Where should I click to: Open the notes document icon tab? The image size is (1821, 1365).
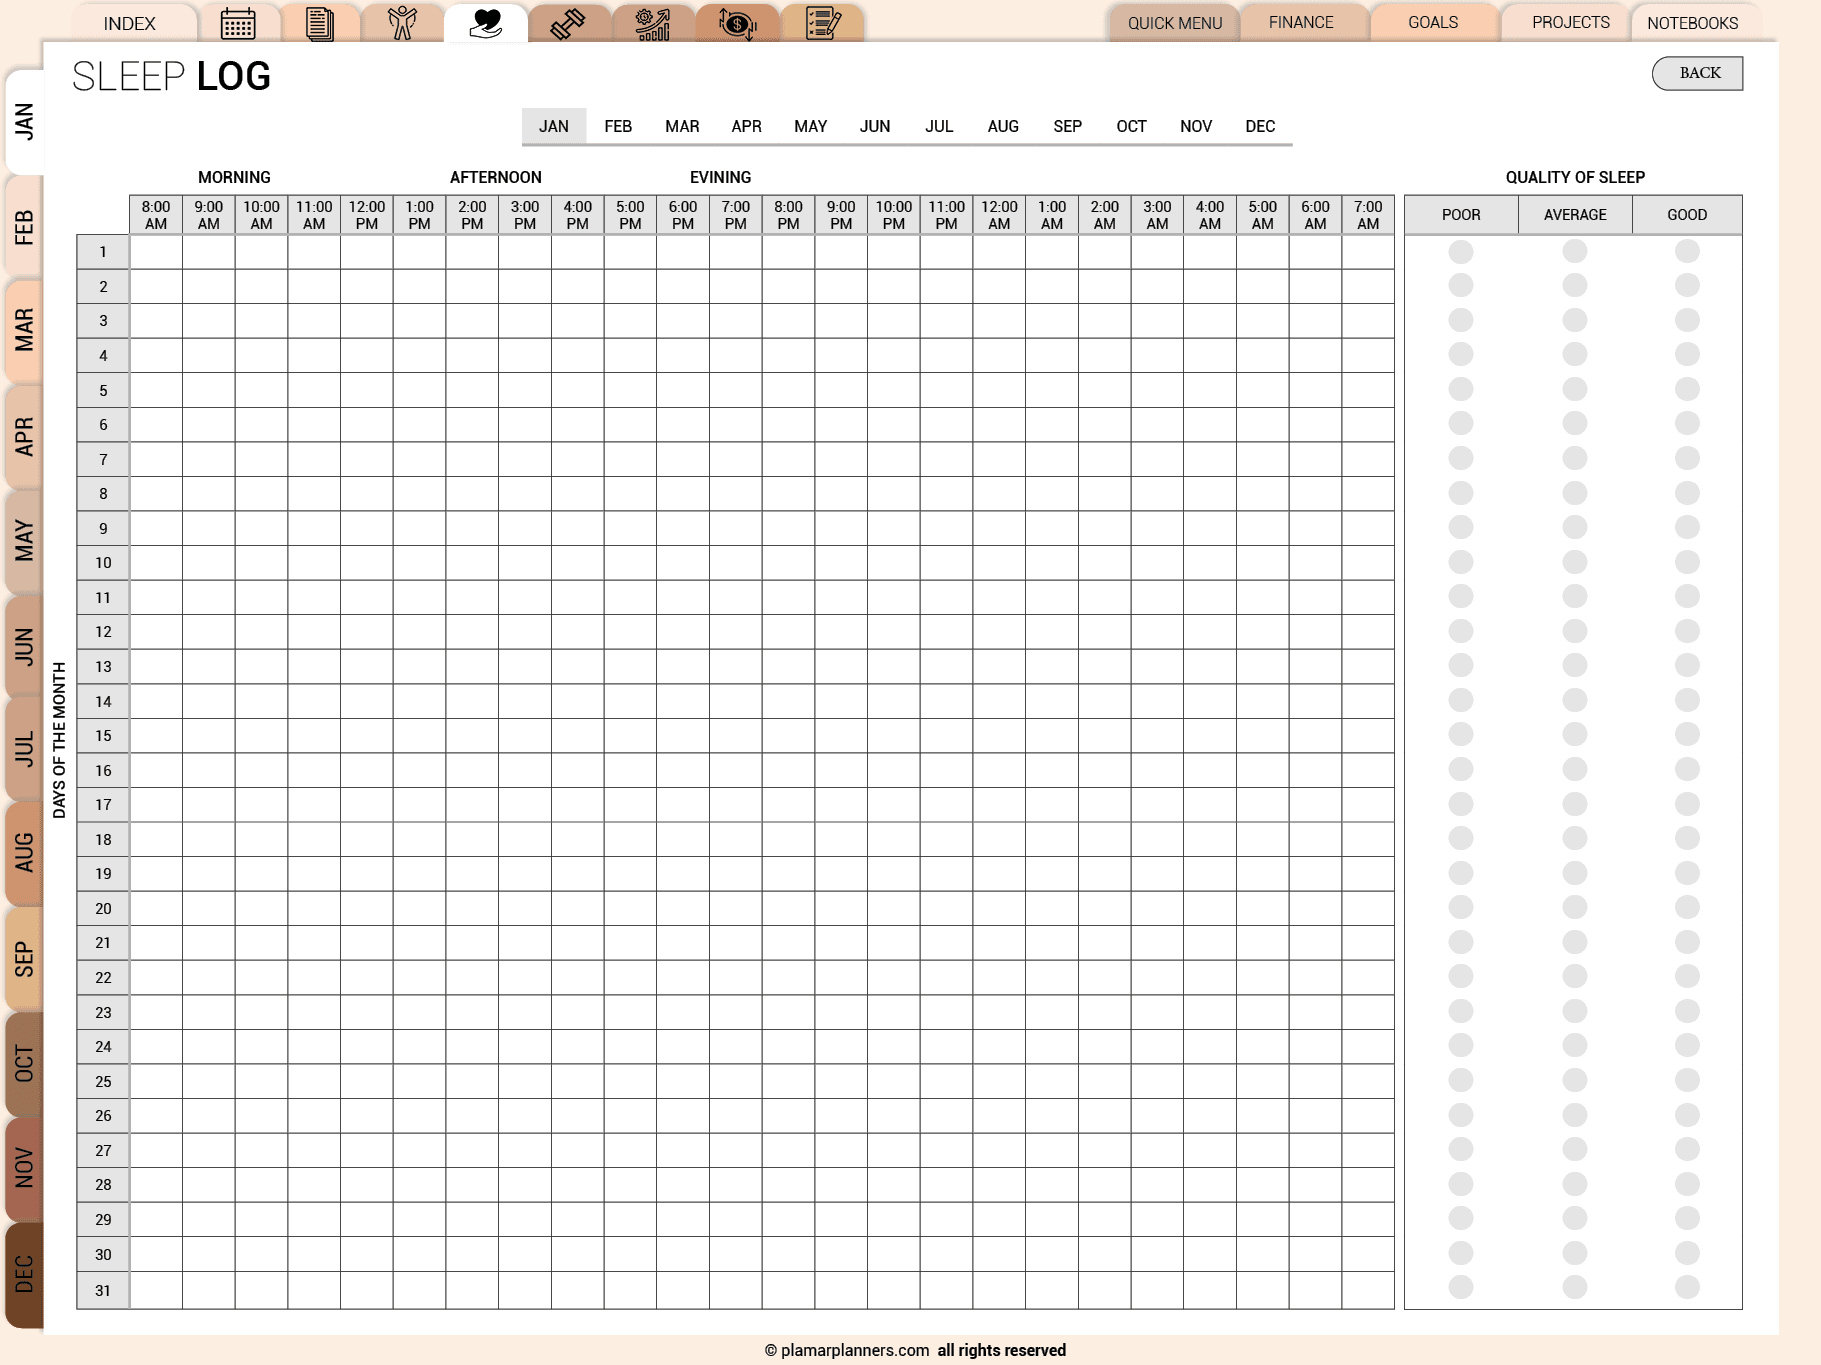point(320,23)
